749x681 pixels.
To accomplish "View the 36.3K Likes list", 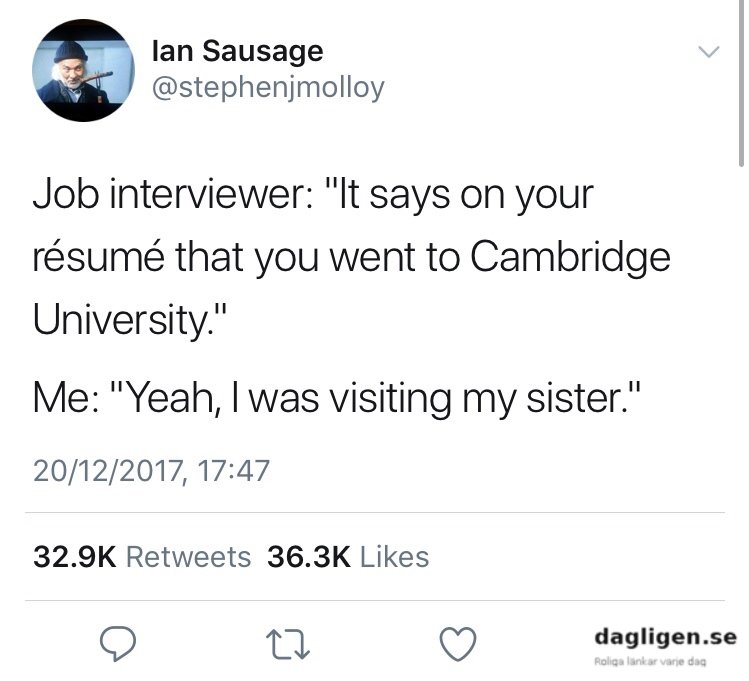I will point(348,557).
